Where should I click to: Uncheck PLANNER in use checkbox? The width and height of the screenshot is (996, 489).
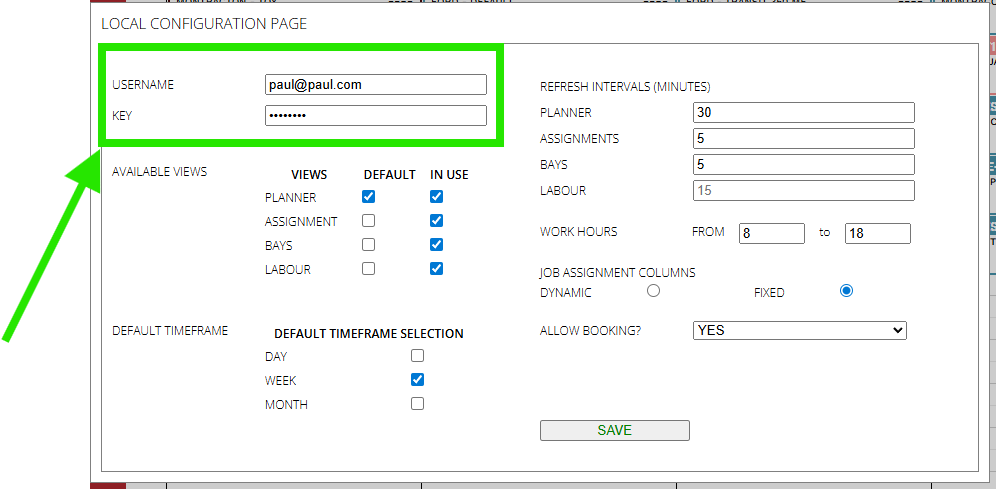click(x=436, y=197)
